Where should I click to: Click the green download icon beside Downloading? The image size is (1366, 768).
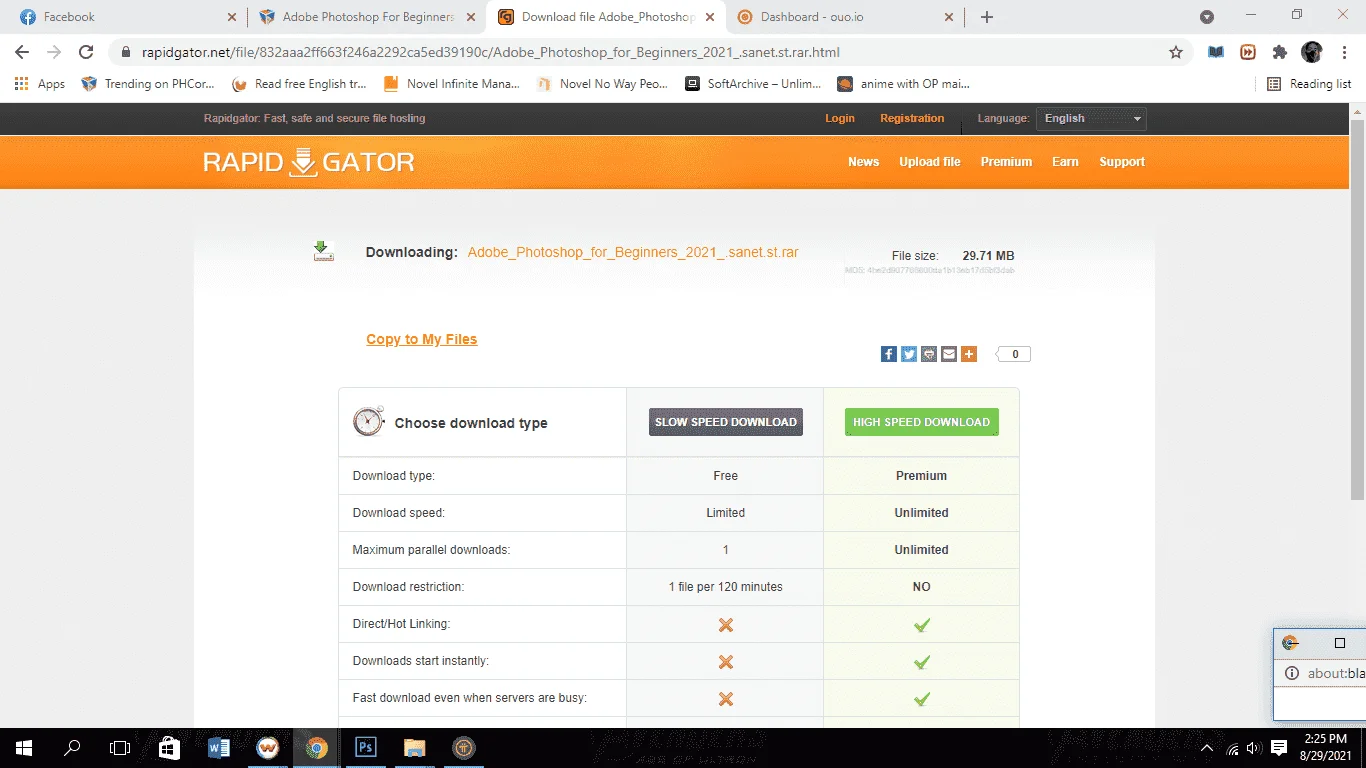point(323,251)
